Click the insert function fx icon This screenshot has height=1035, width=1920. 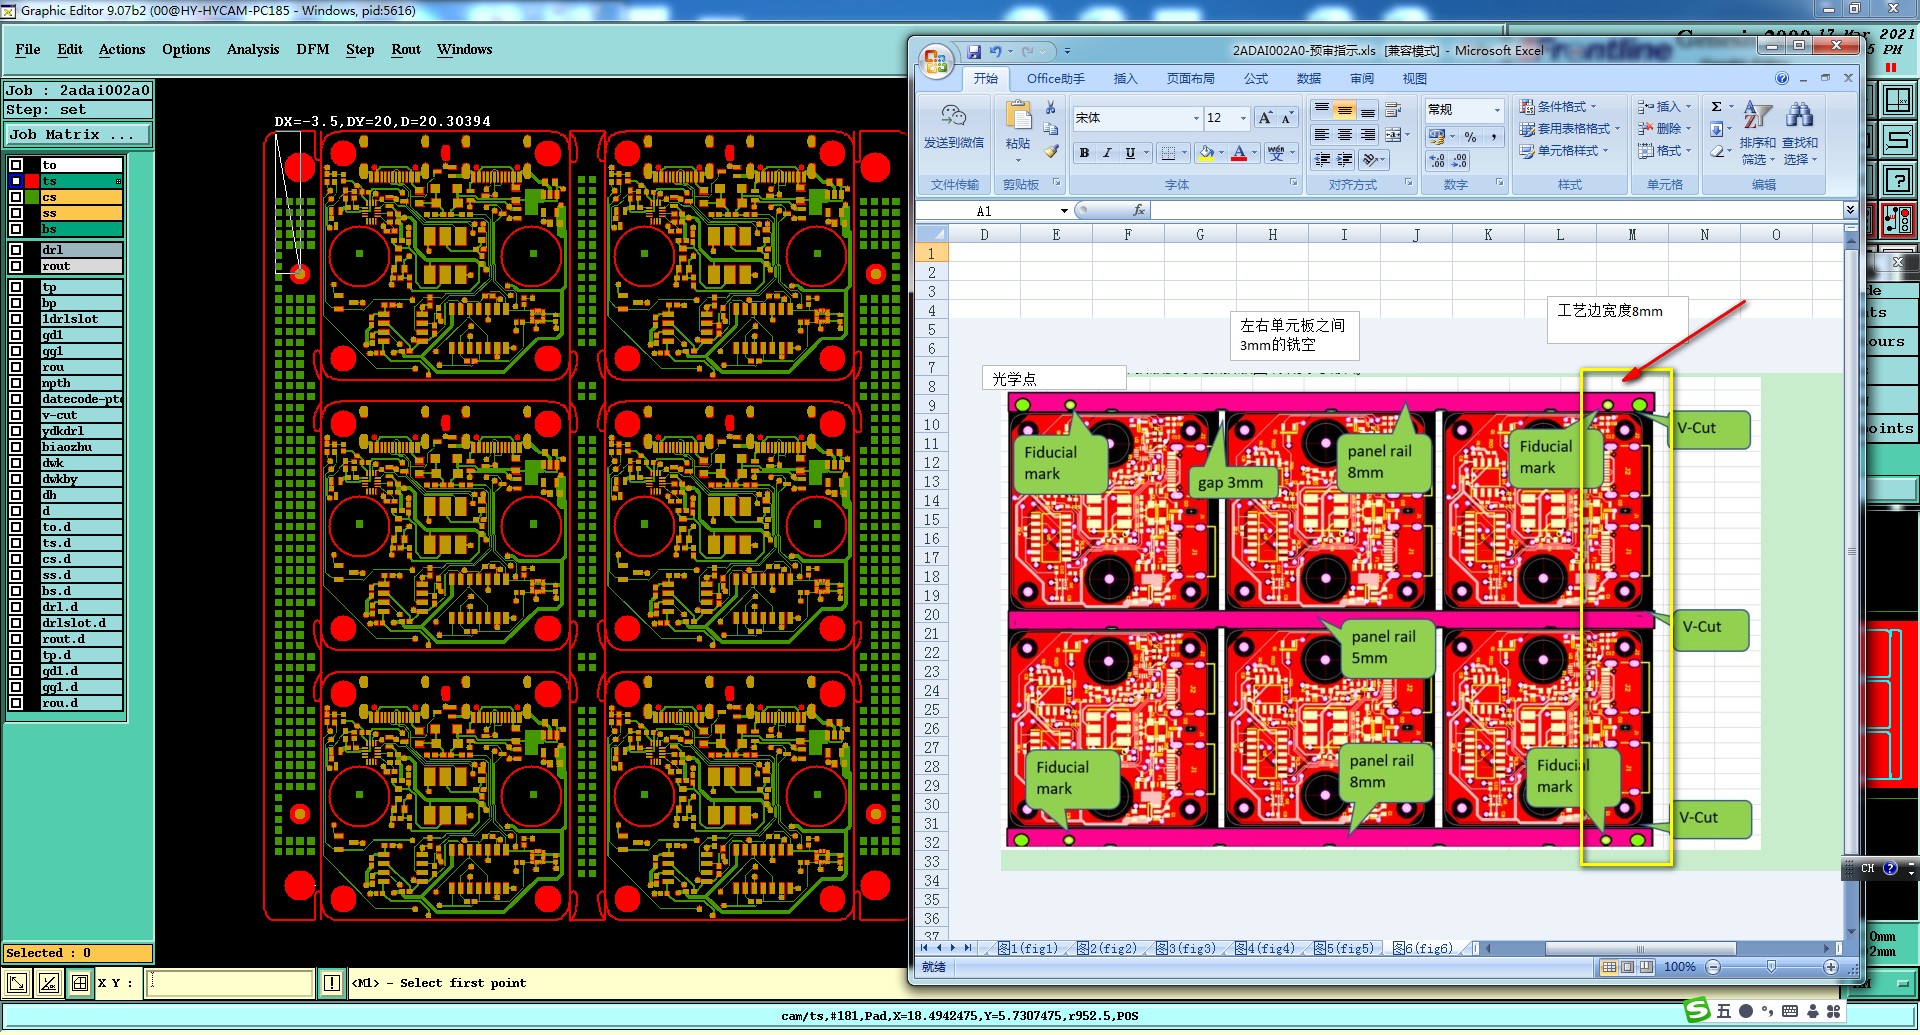coord(1138,210)
